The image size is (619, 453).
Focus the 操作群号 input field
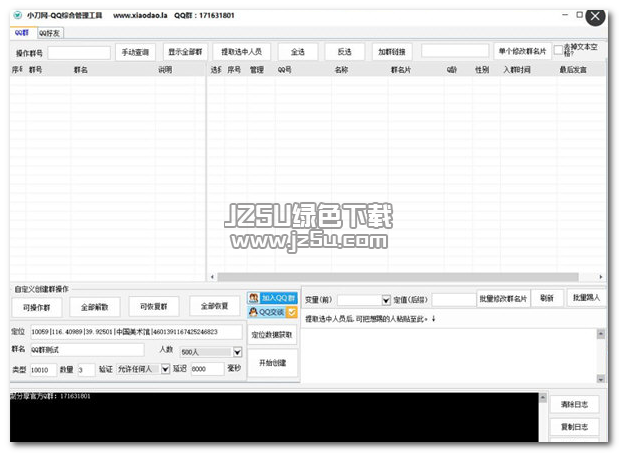[x=79, y=53]
